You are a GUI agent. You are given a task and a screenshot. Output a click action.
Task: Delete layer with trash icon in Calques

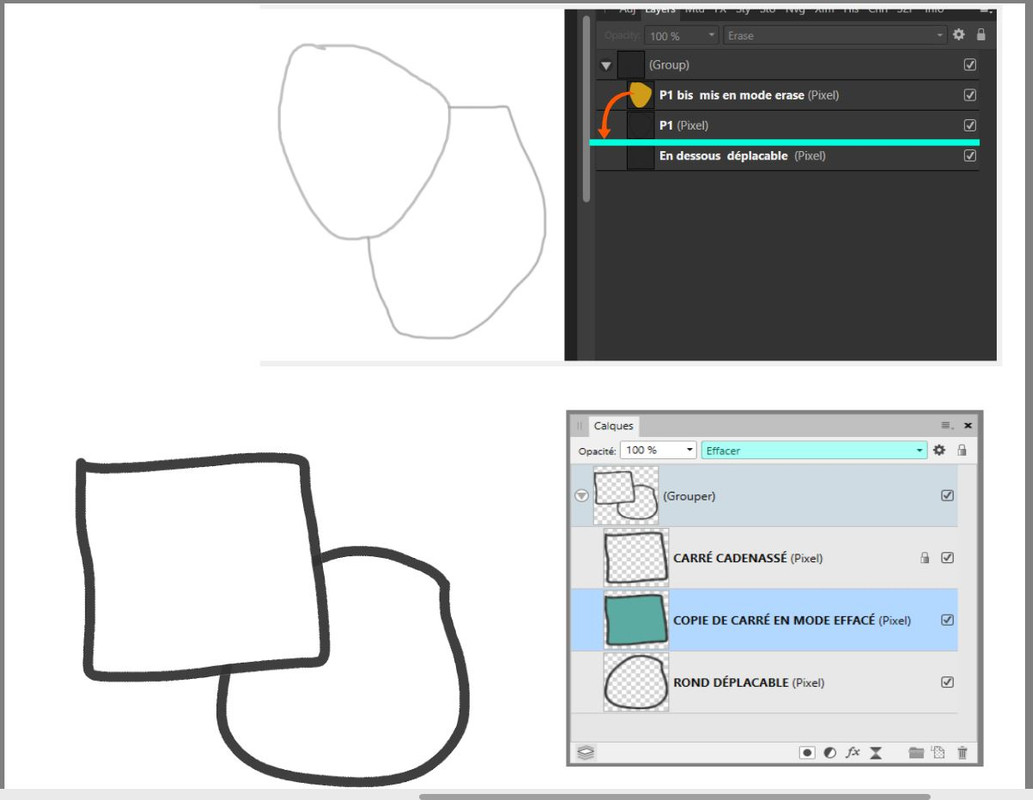click(962, 753)
